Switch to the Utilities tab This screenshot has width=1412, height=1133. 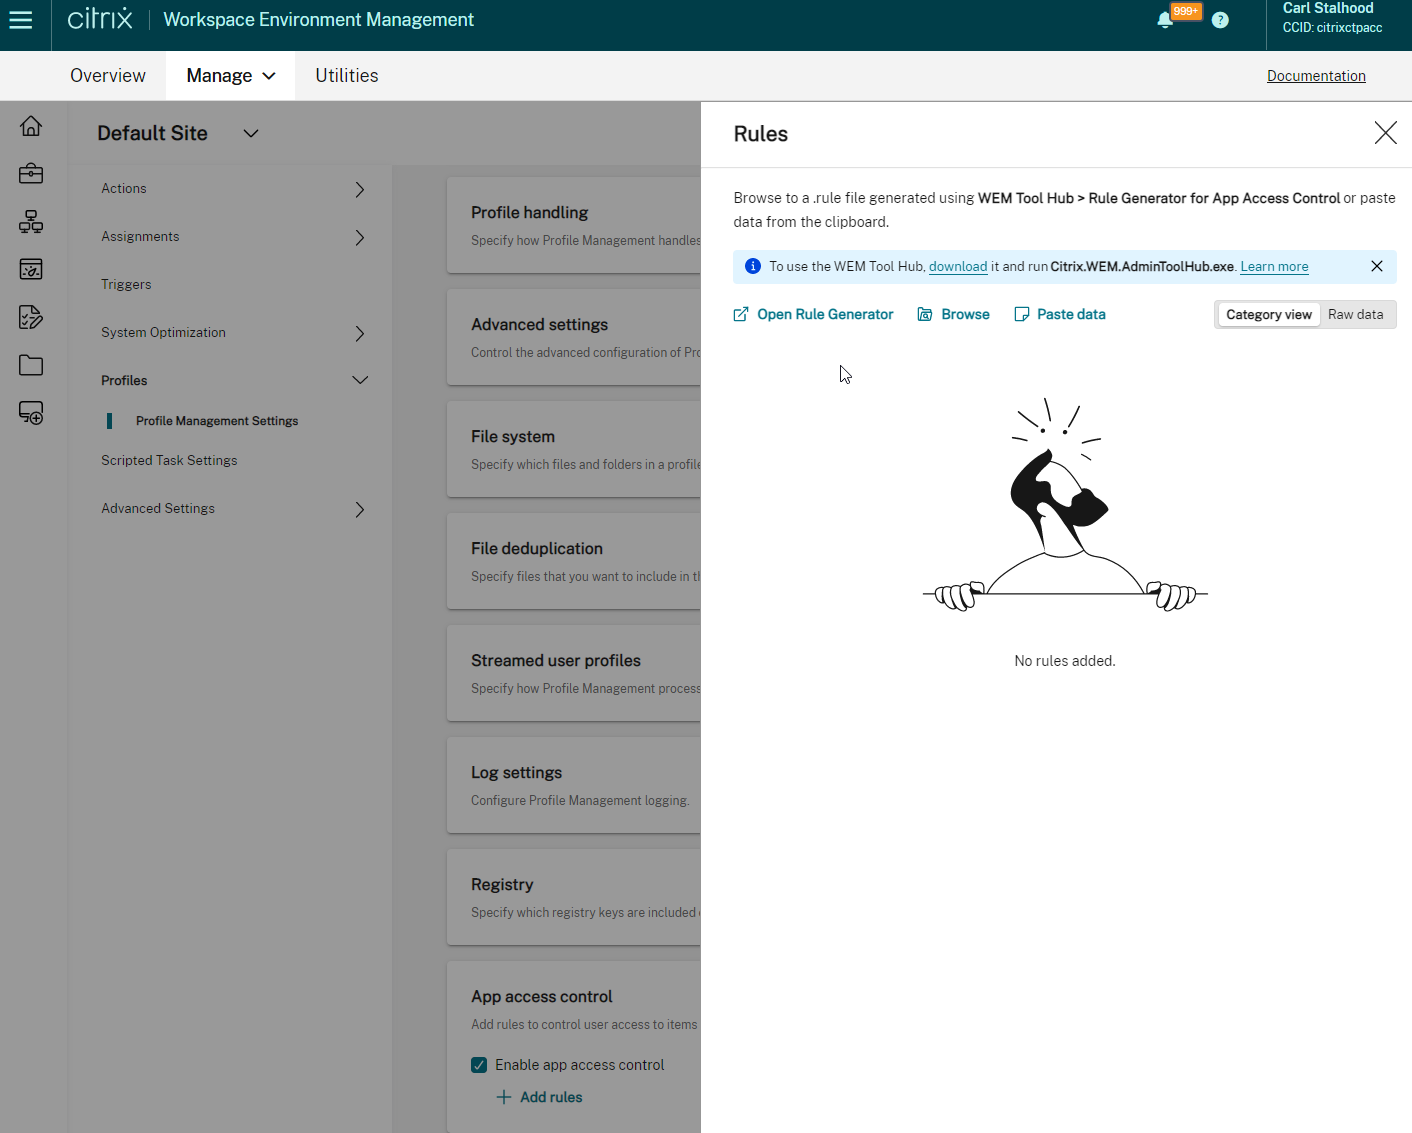347,76
